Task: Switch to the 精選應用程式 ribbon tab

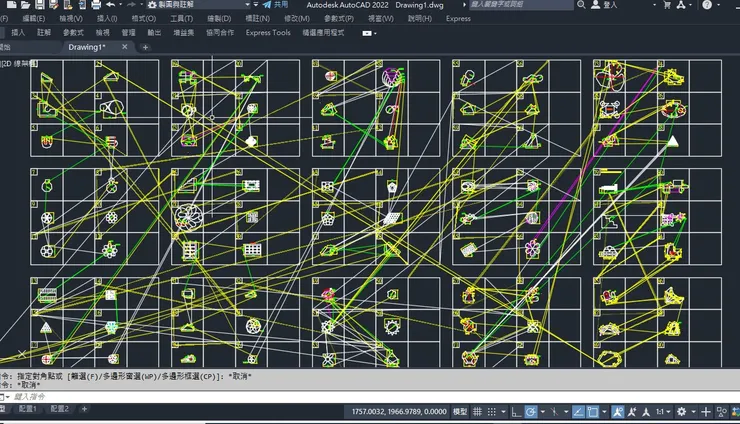Action: [x=323, y=33]
